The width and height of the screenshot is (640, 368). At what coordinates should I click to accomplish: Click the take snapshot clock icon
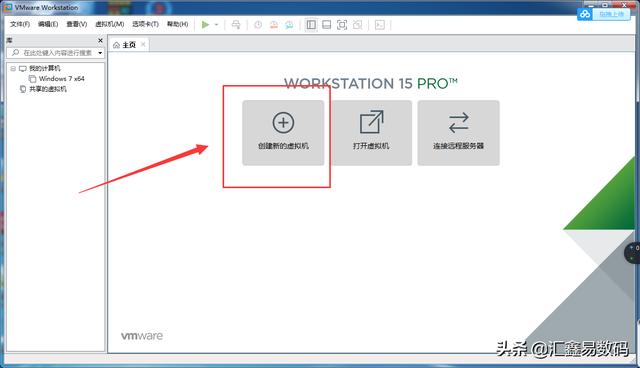pos(258,25)
